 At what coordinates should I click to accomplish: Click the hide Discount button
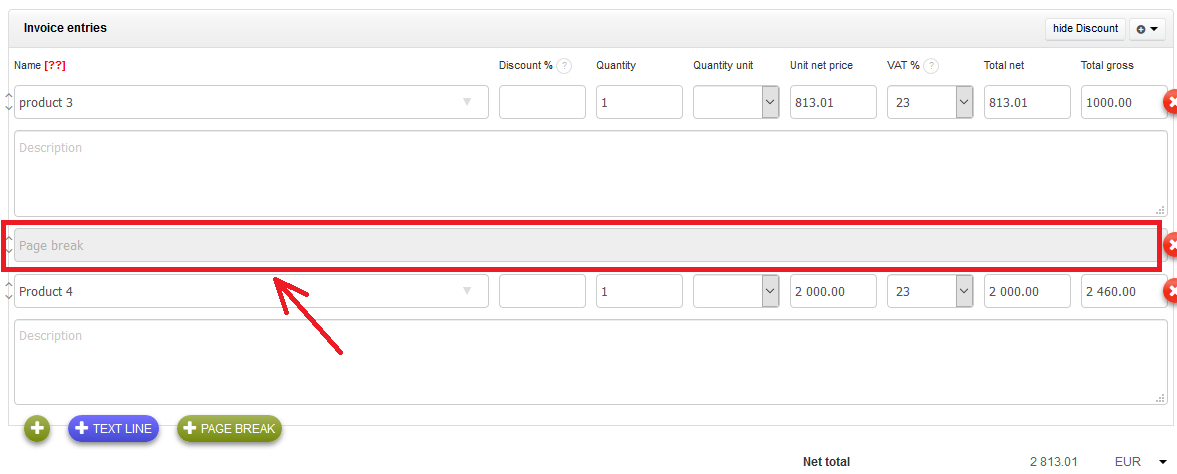[1085, 29]
